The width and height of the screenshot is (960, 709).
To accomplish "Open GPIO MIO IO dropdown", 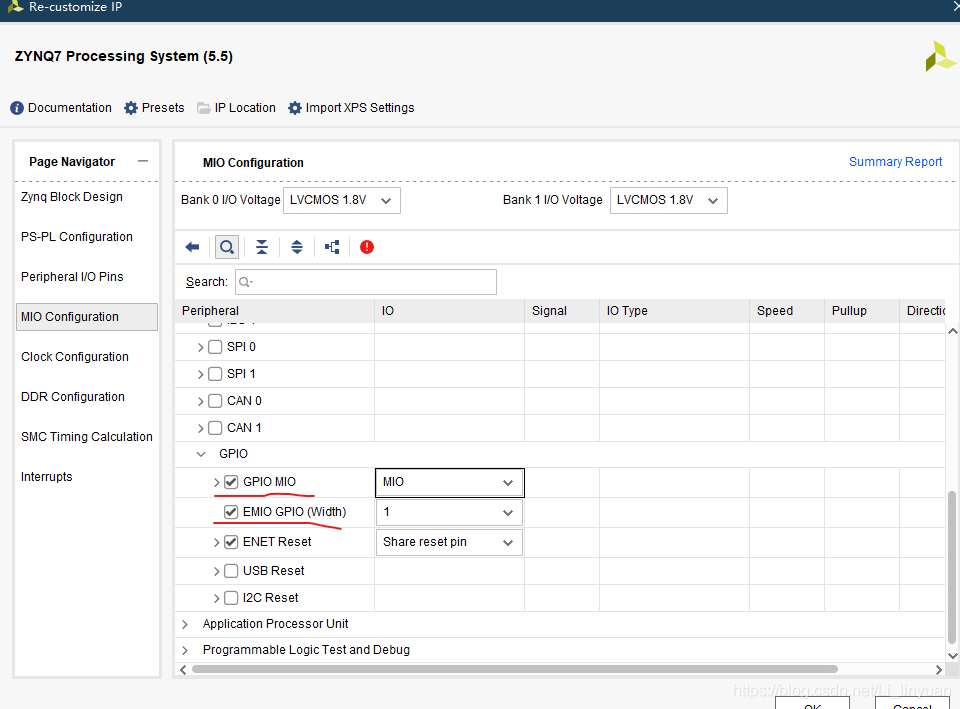I will pos(449,482).
